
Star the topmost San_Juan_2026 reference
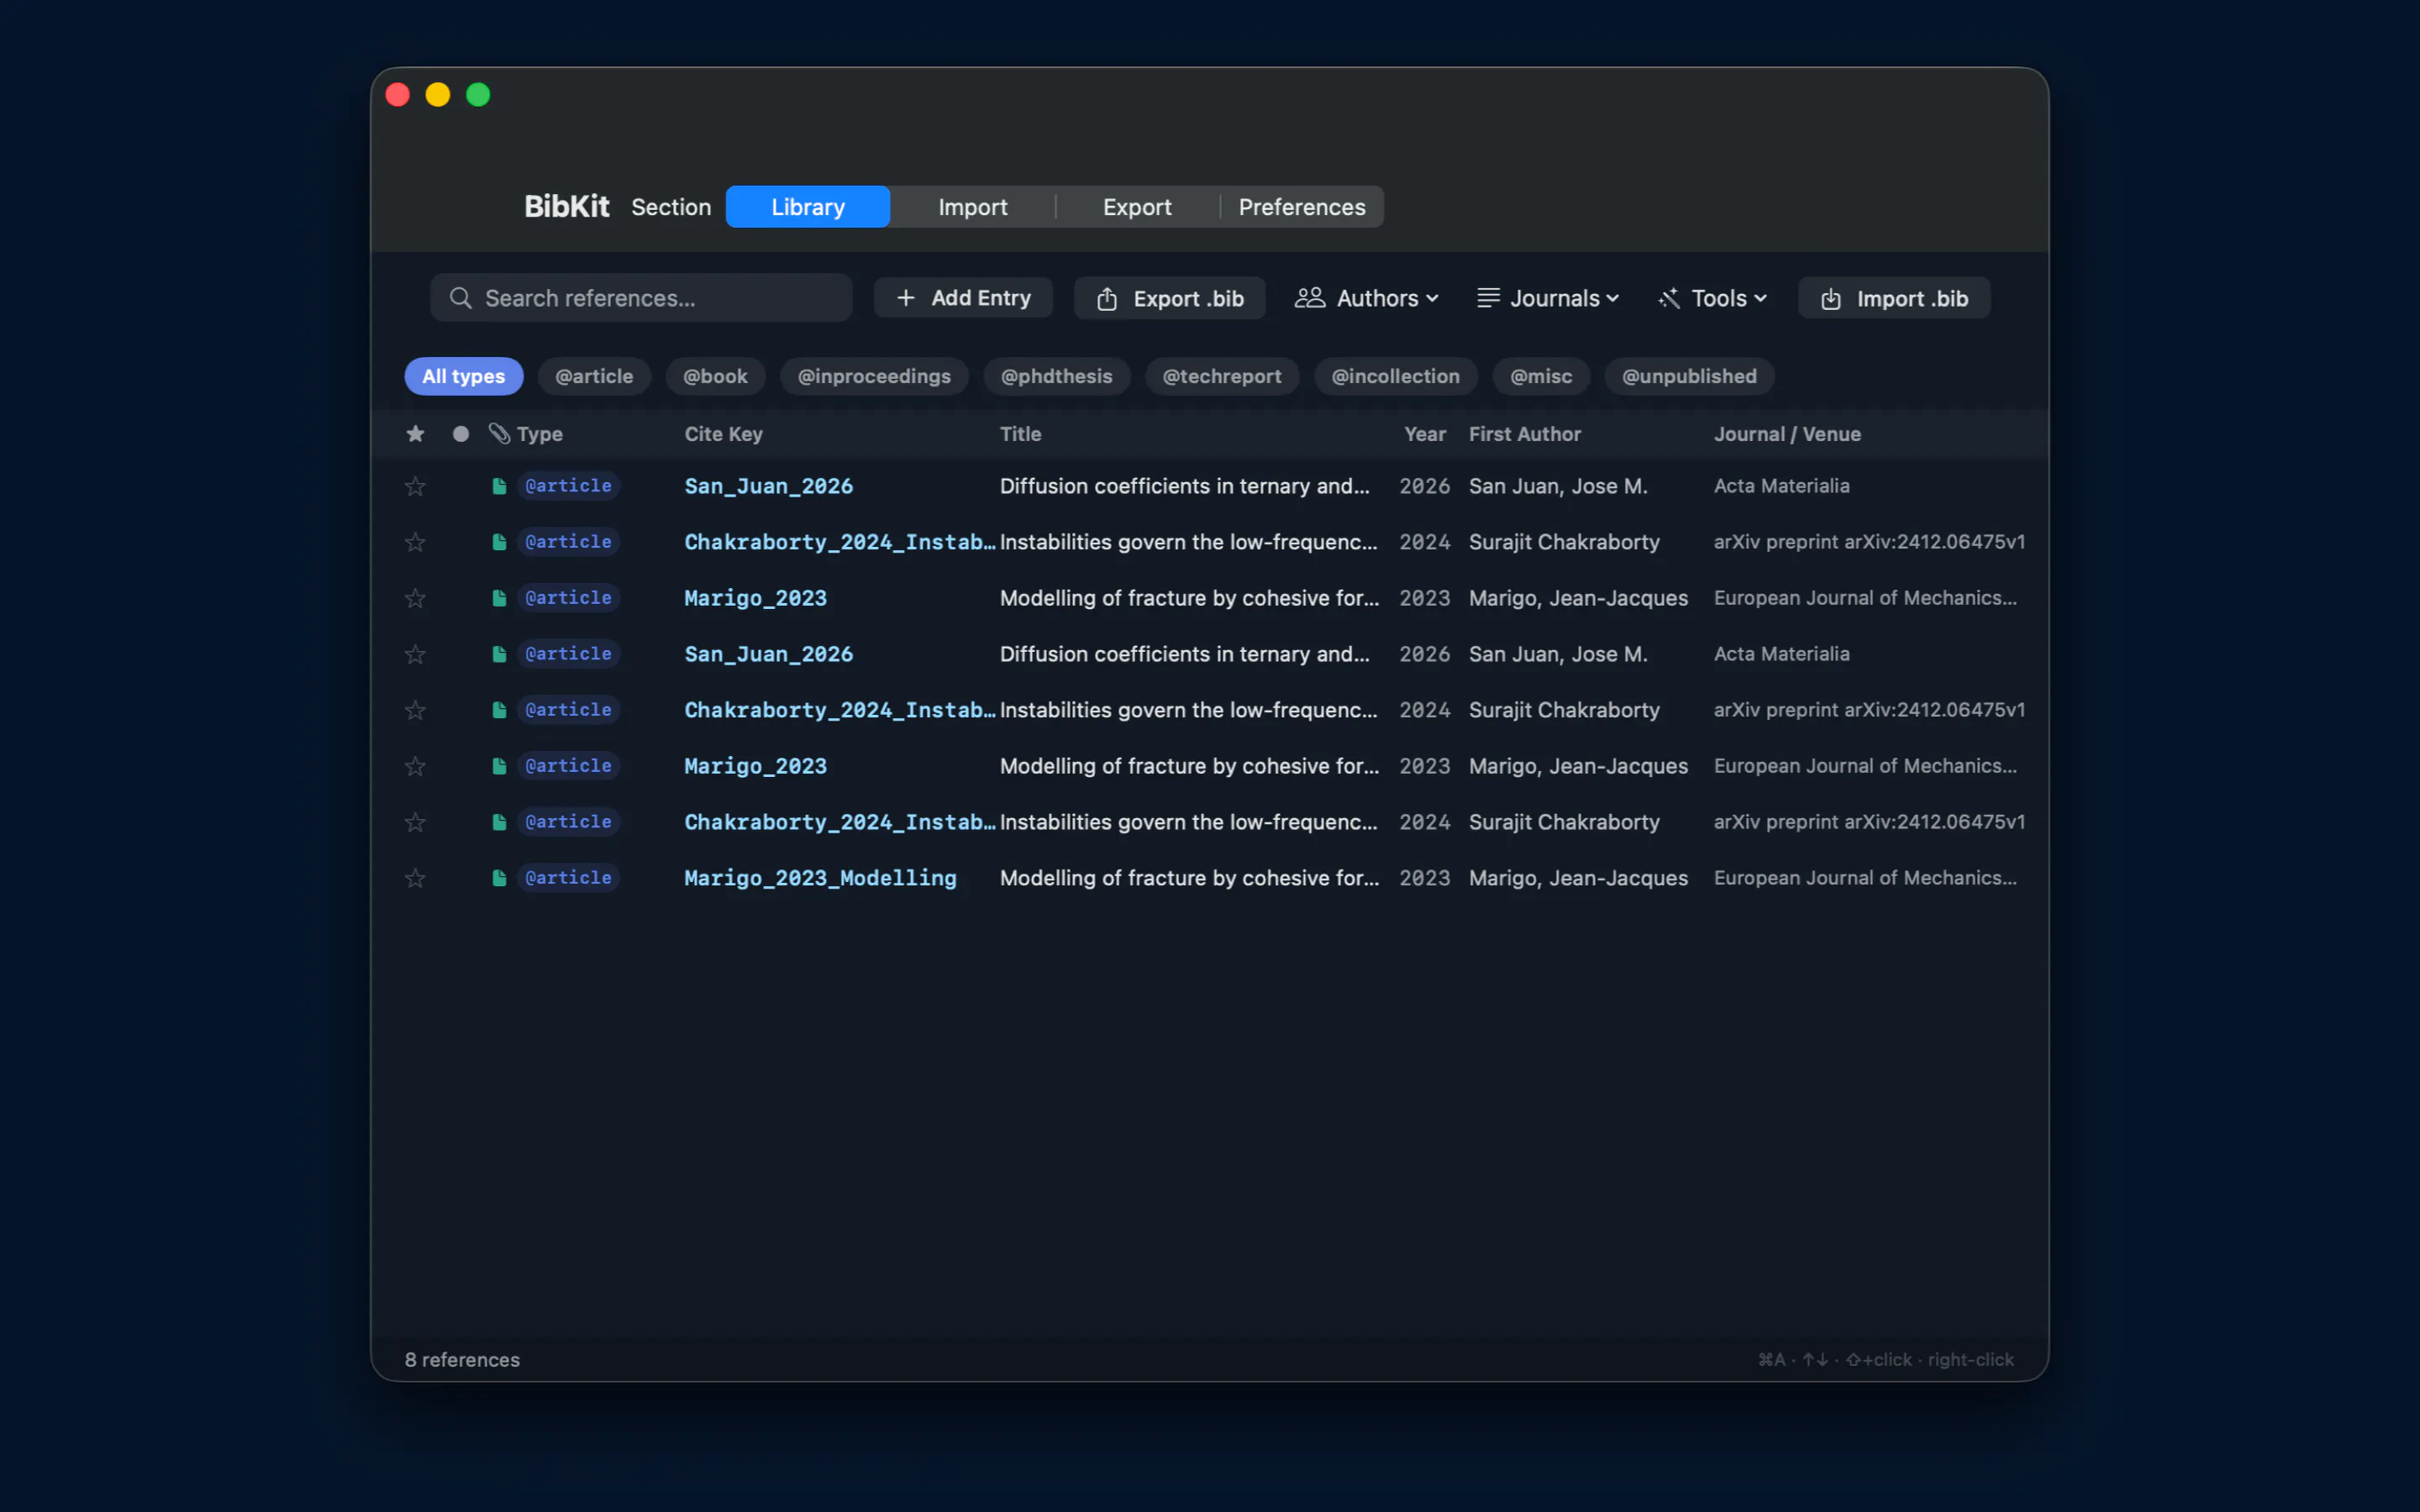pyautogui.click(x=415, y=486)
